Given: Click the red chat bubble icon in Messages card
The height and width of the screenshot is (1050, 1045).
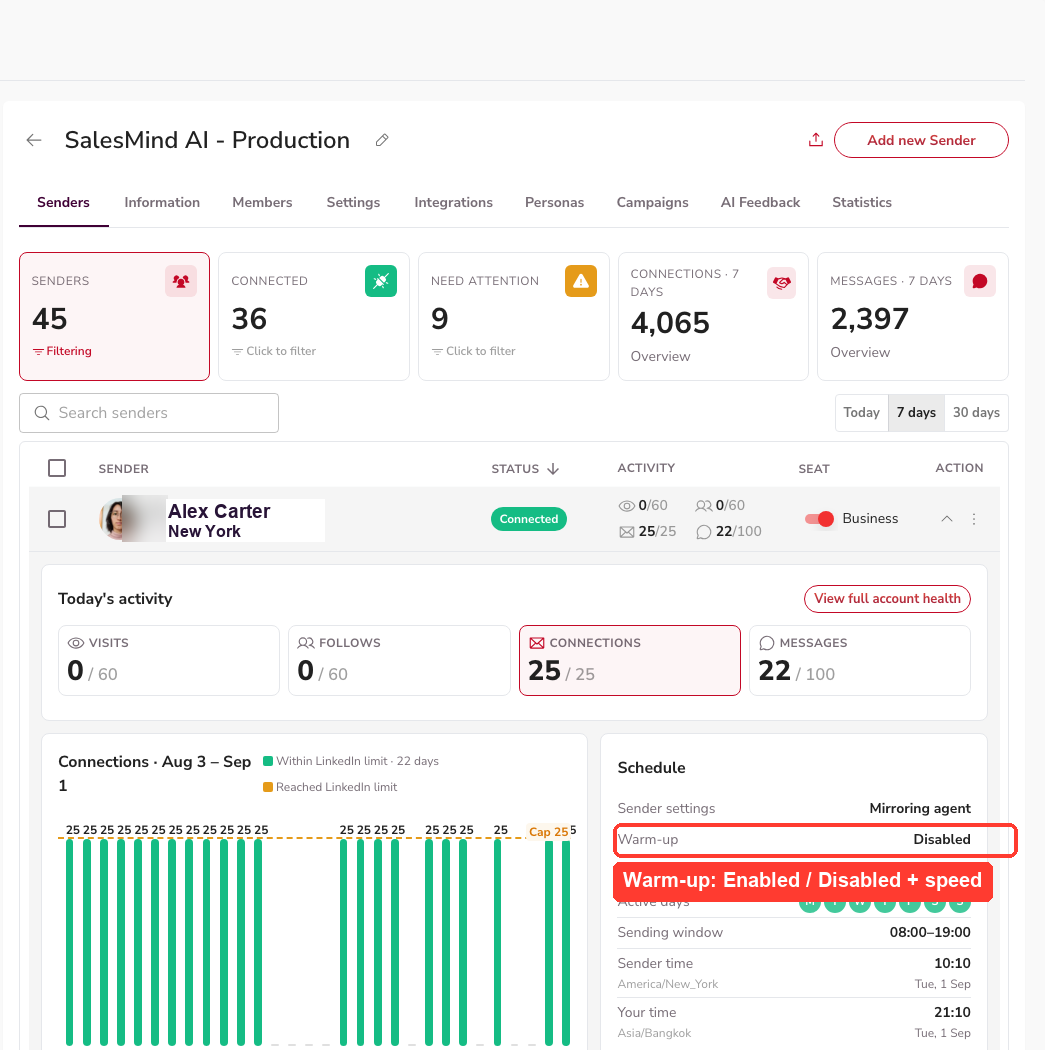Looking at the screenshot, I should click(x=979, y=281).
